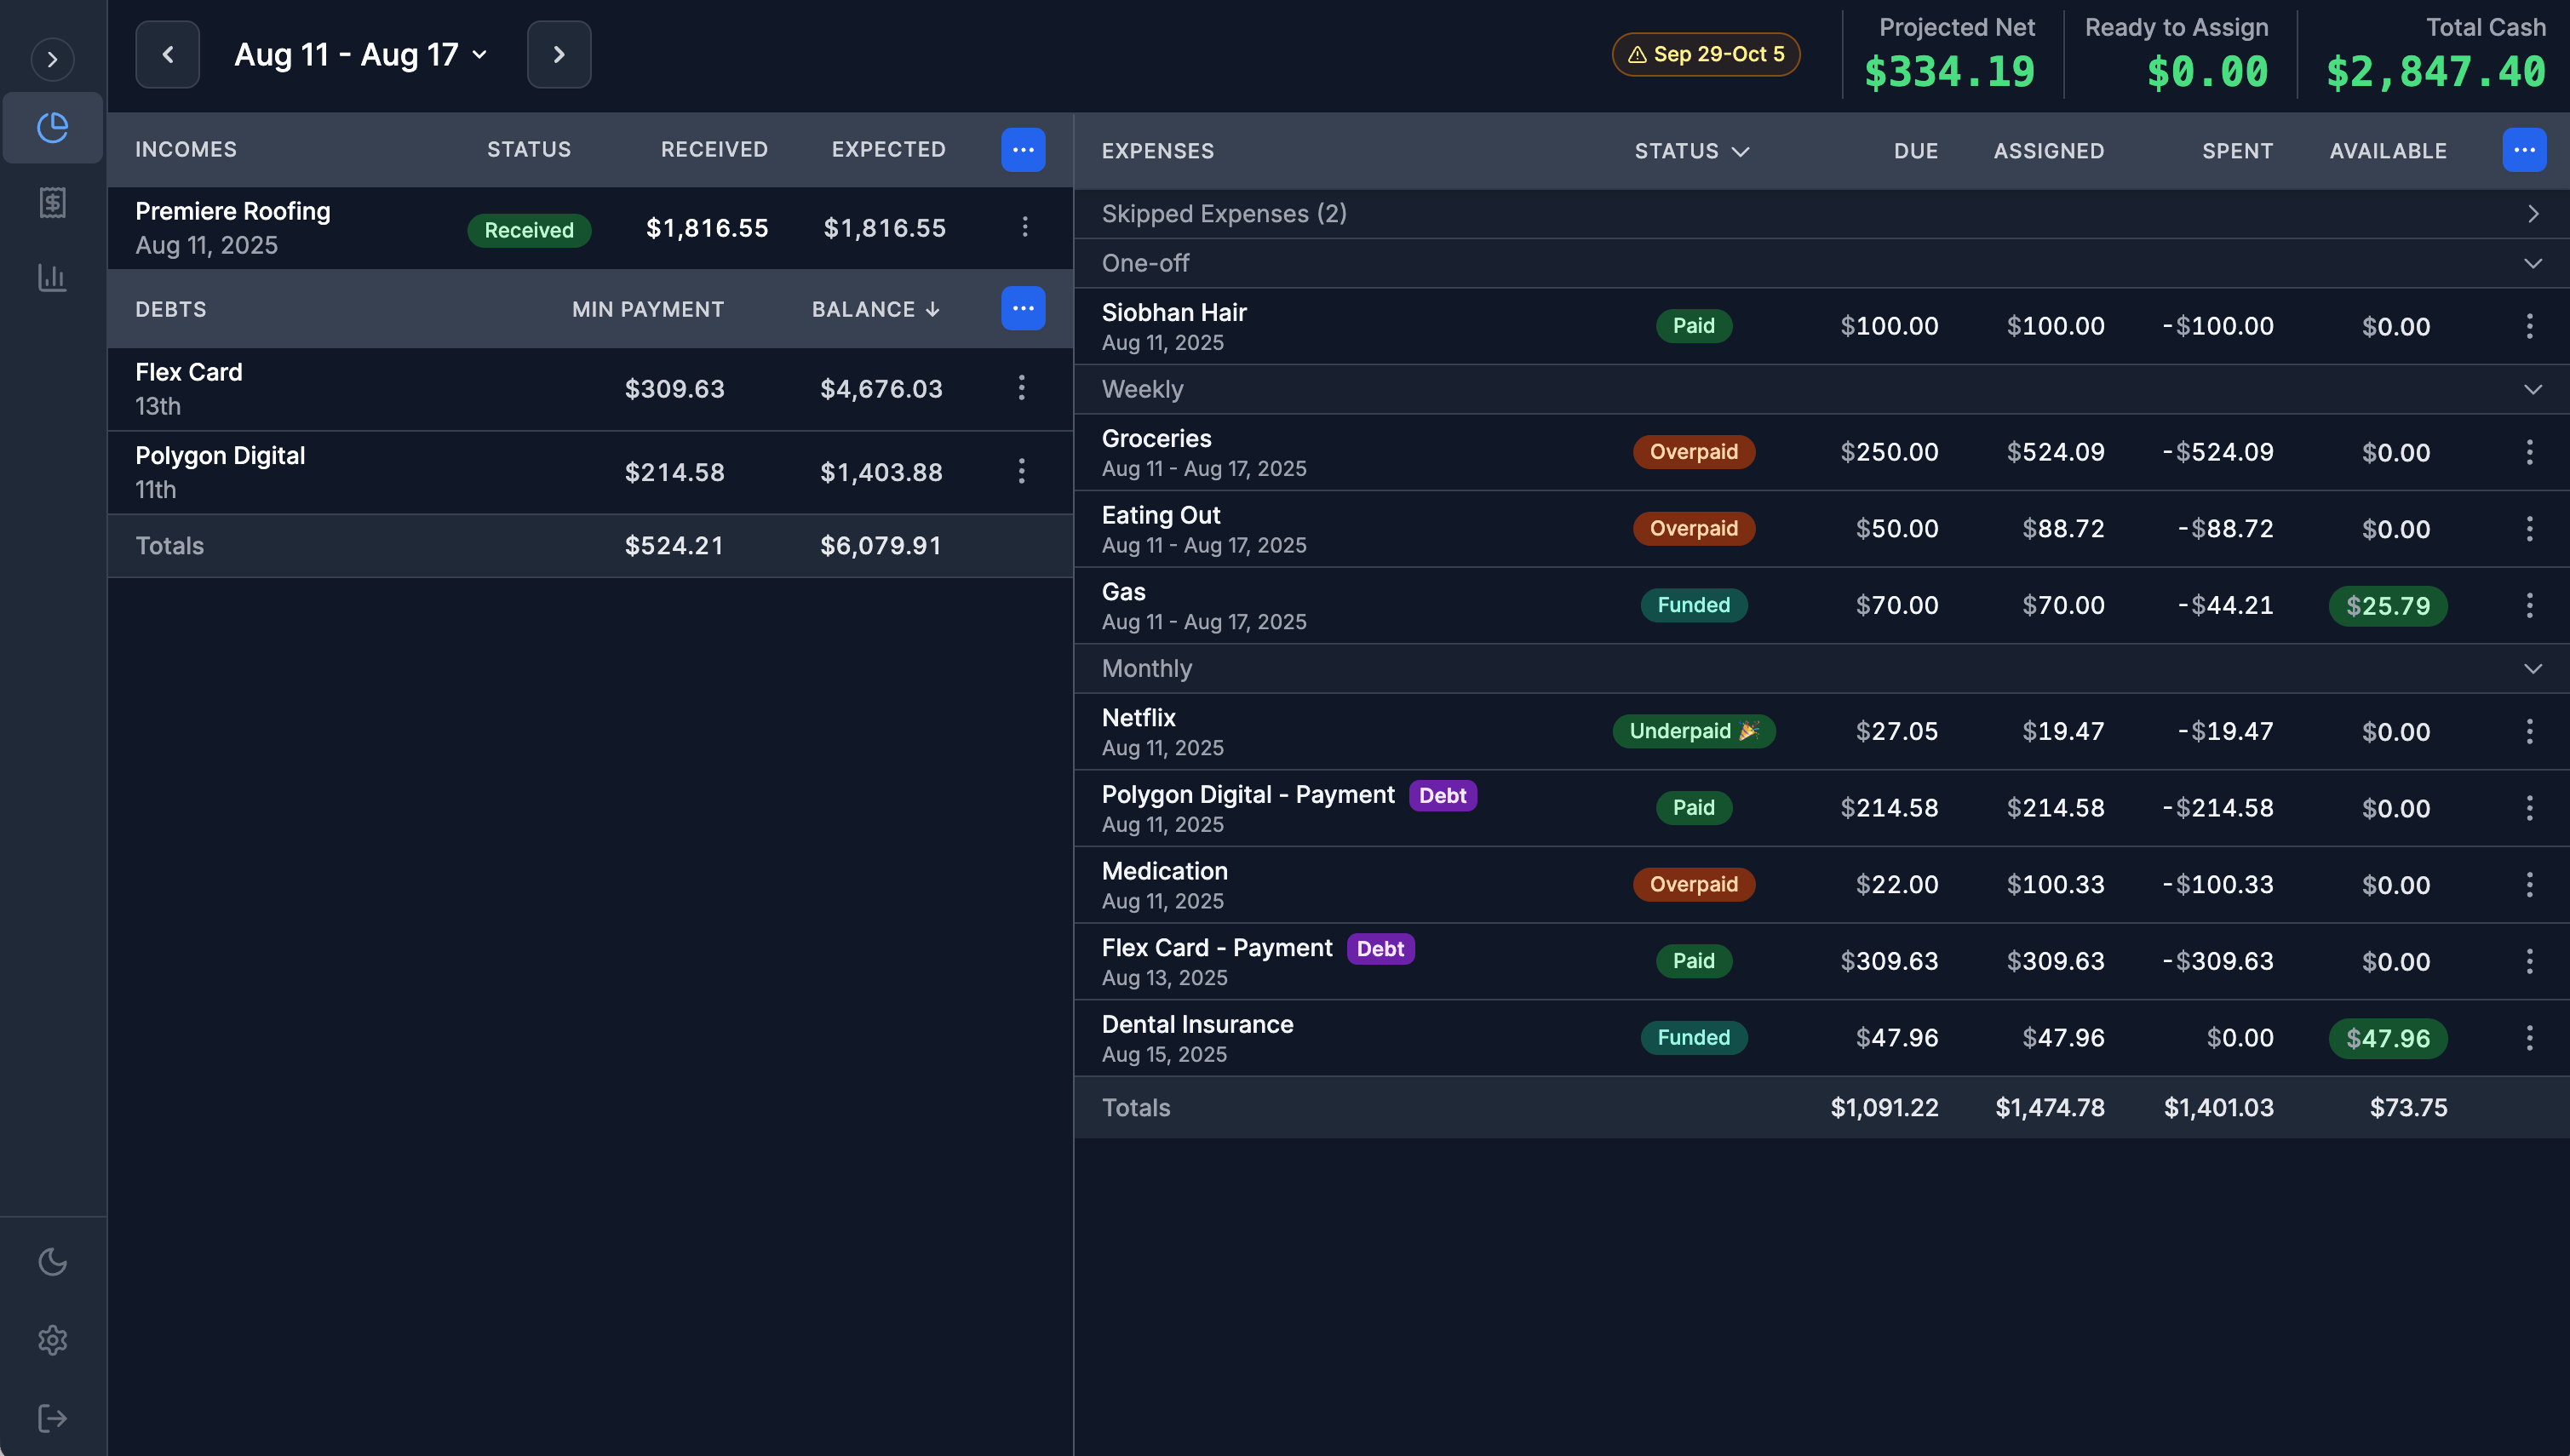Click the logout icon in sidebar

pos(52,1418)
